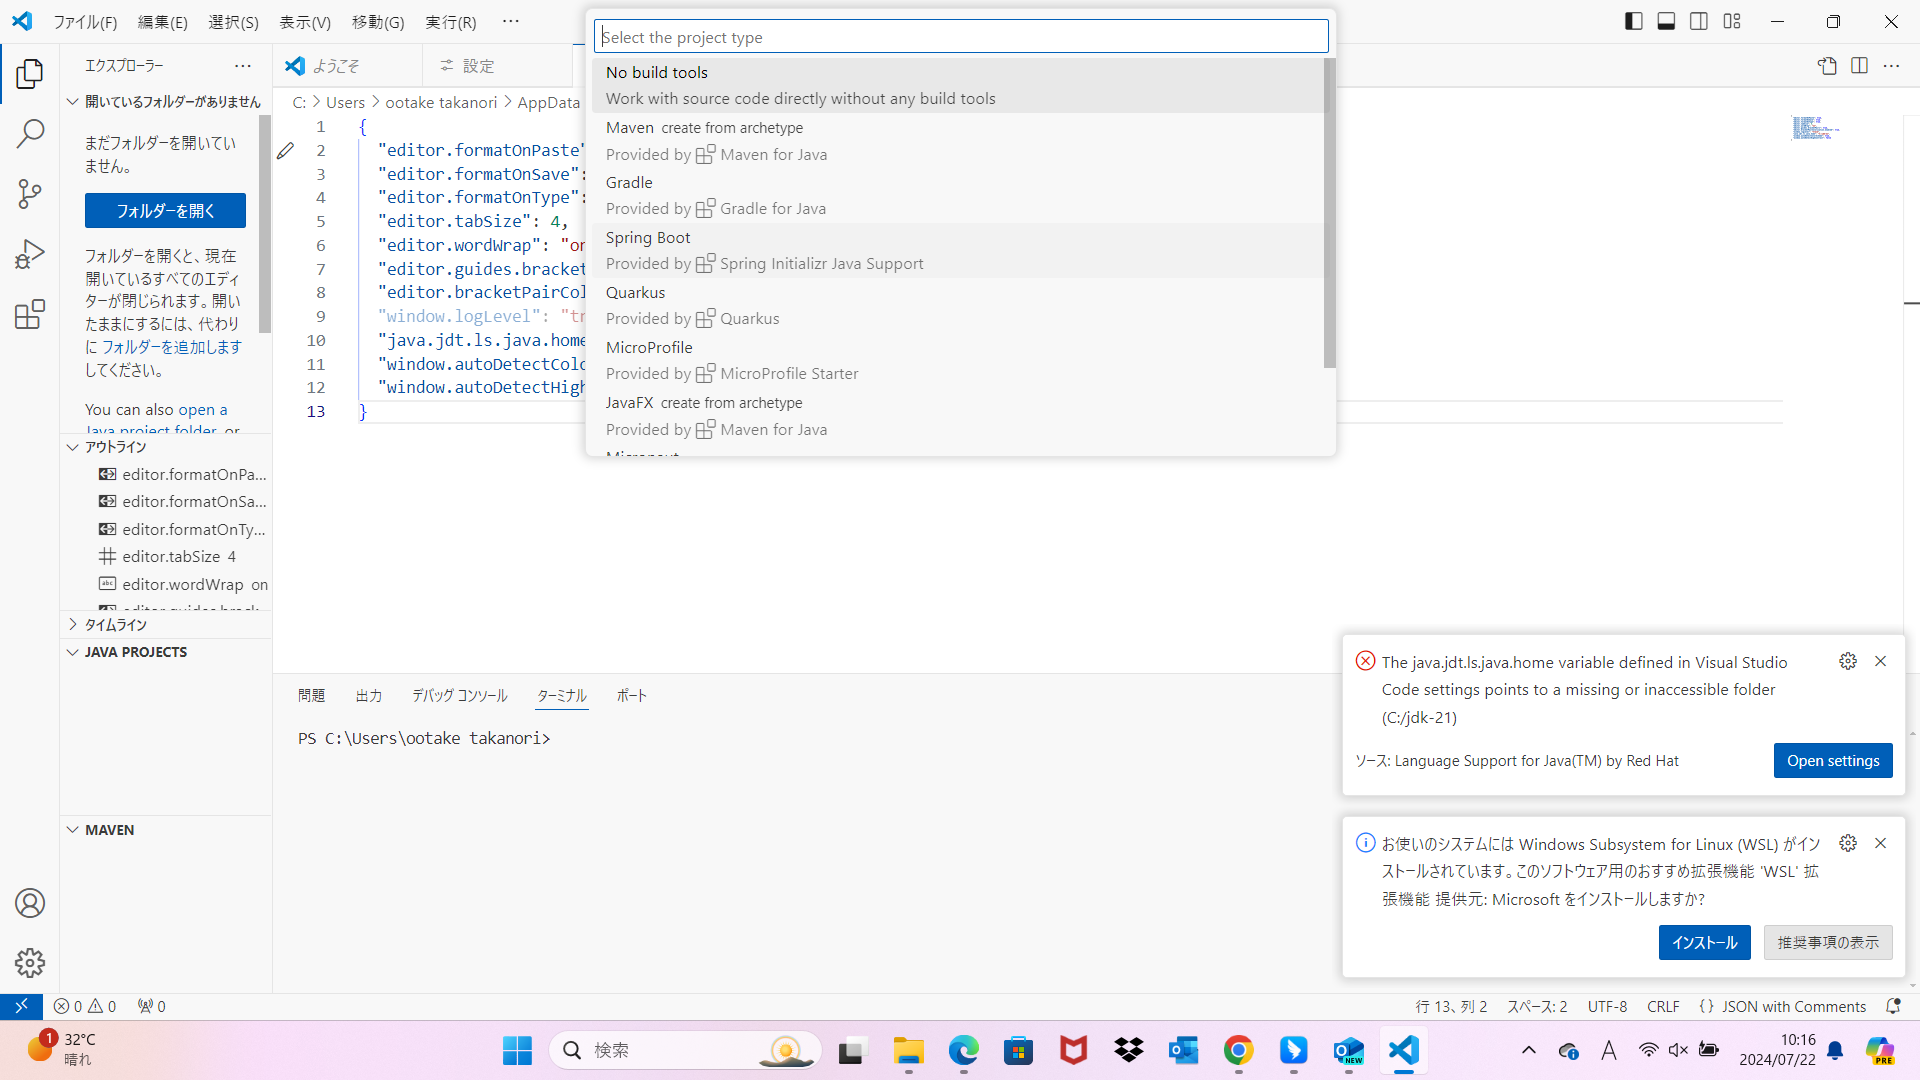Select the No build tools project type
The height and width of the screenshot is (1080, 1920).
click(x=958, y=85)
